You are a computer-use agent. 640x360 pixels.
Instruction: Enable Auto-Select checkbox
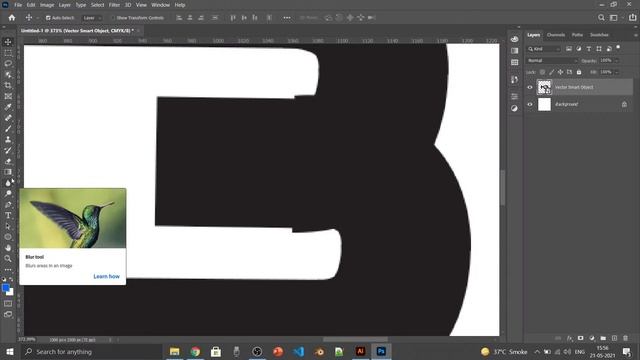(48, 18)
